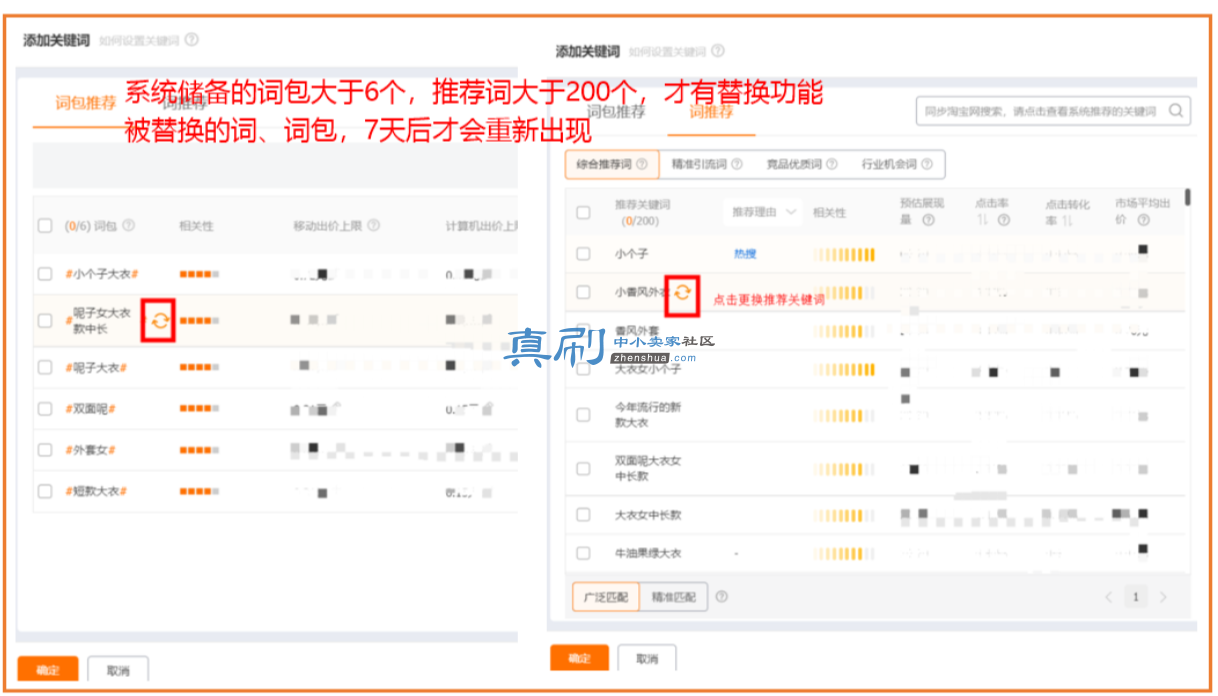Click the 热搜 tag in the 小个子 row
This screenshot has width=1218, height=696.
[745, 254]
